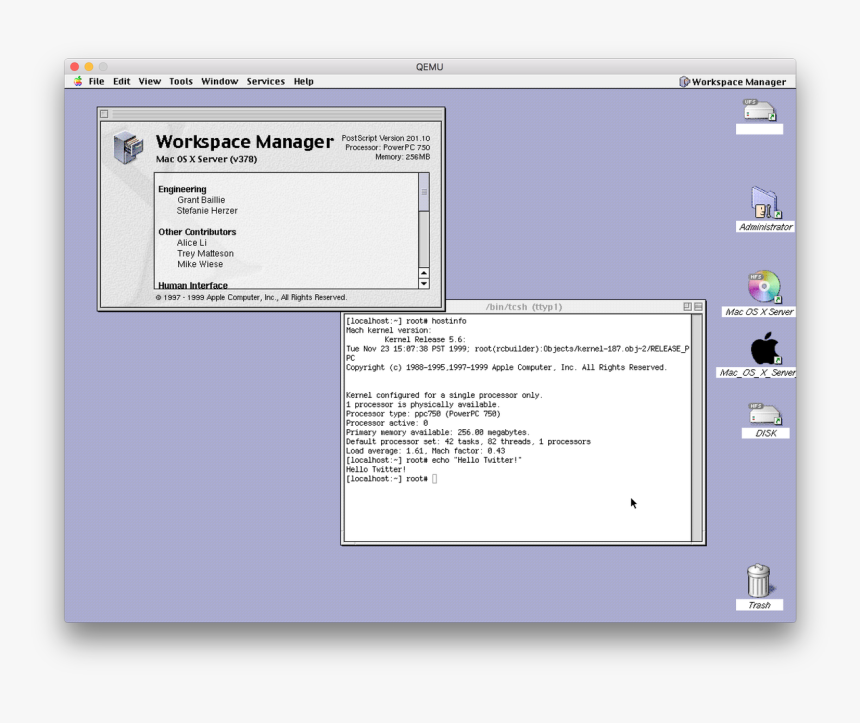Click the Workspace Manager cube logo
This screenshot has height=723, width=860.
127,144
